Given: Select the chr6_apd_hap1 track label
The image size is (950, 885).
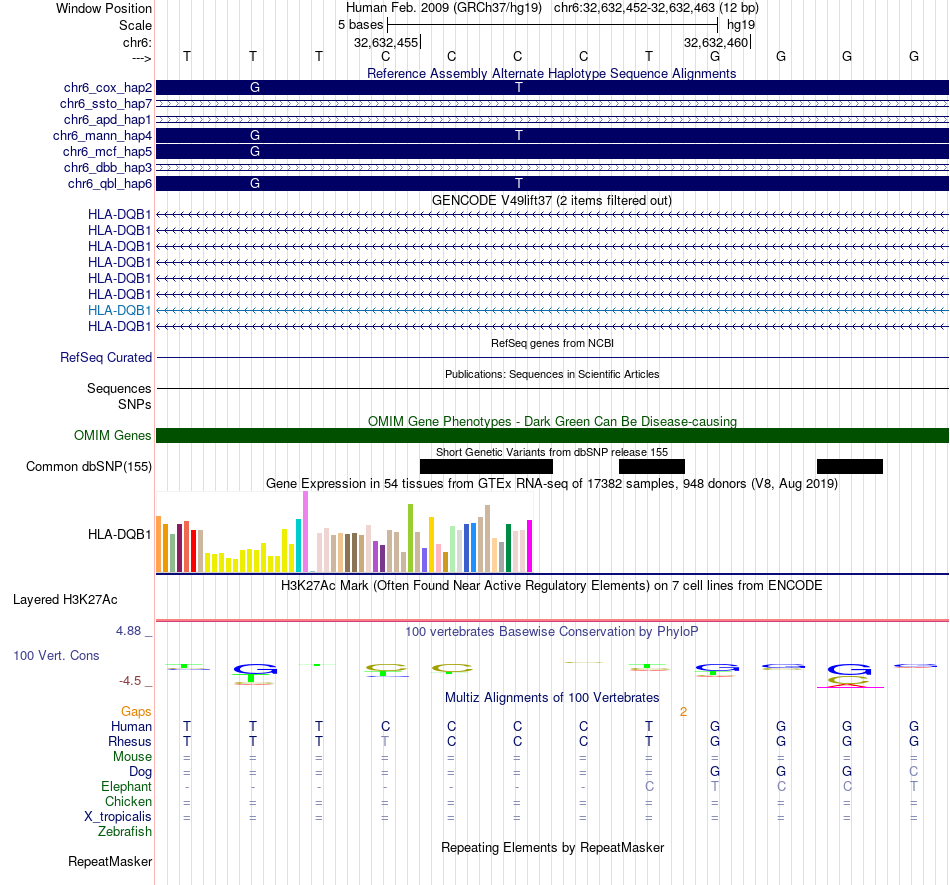Looking at the screenshot, I should coord(108,119).
